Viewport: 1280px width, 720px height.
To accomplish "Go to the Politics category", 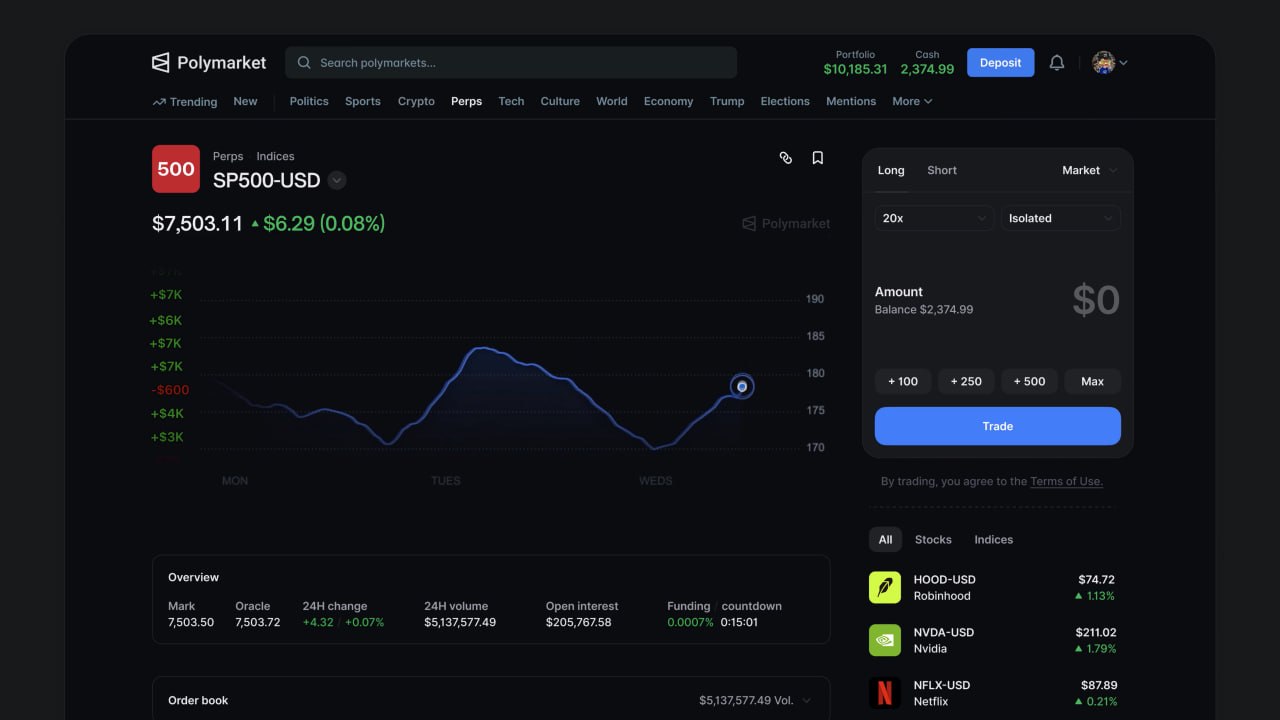I will [x=309, y=102].
